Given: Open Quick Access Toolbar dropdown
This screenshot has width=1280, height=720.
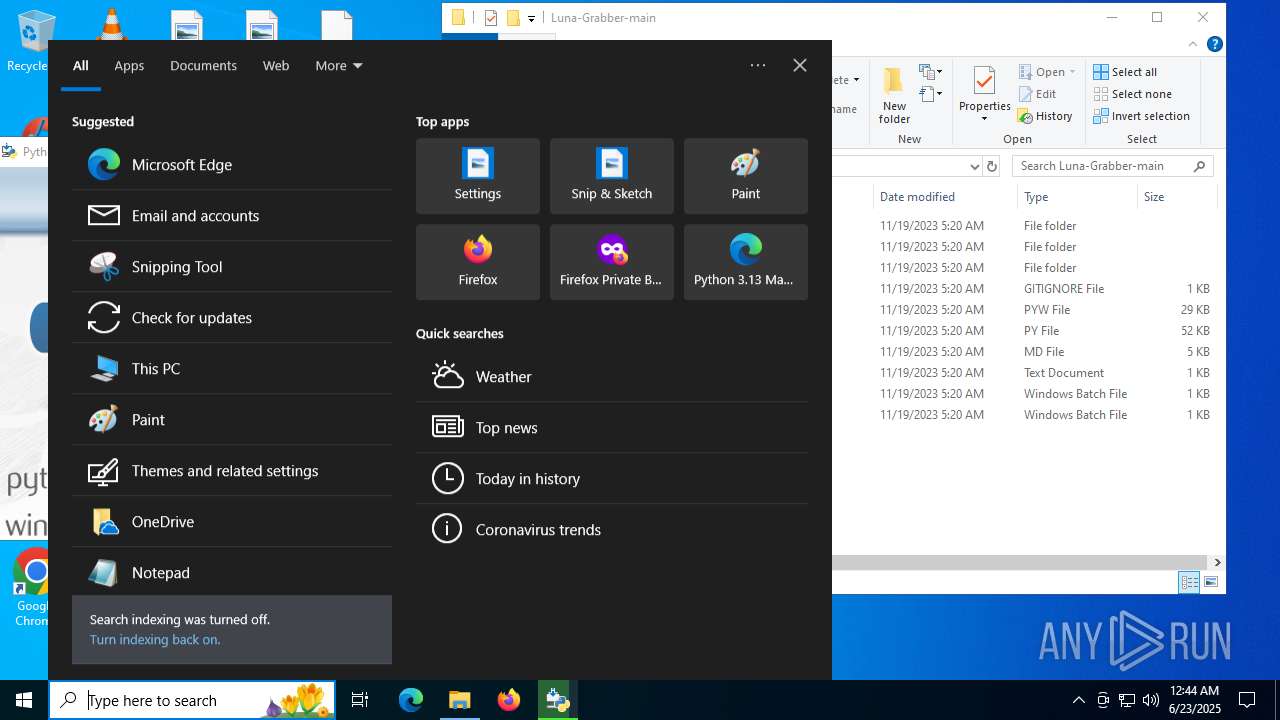Looking at the screenshot, I should 531,18.
